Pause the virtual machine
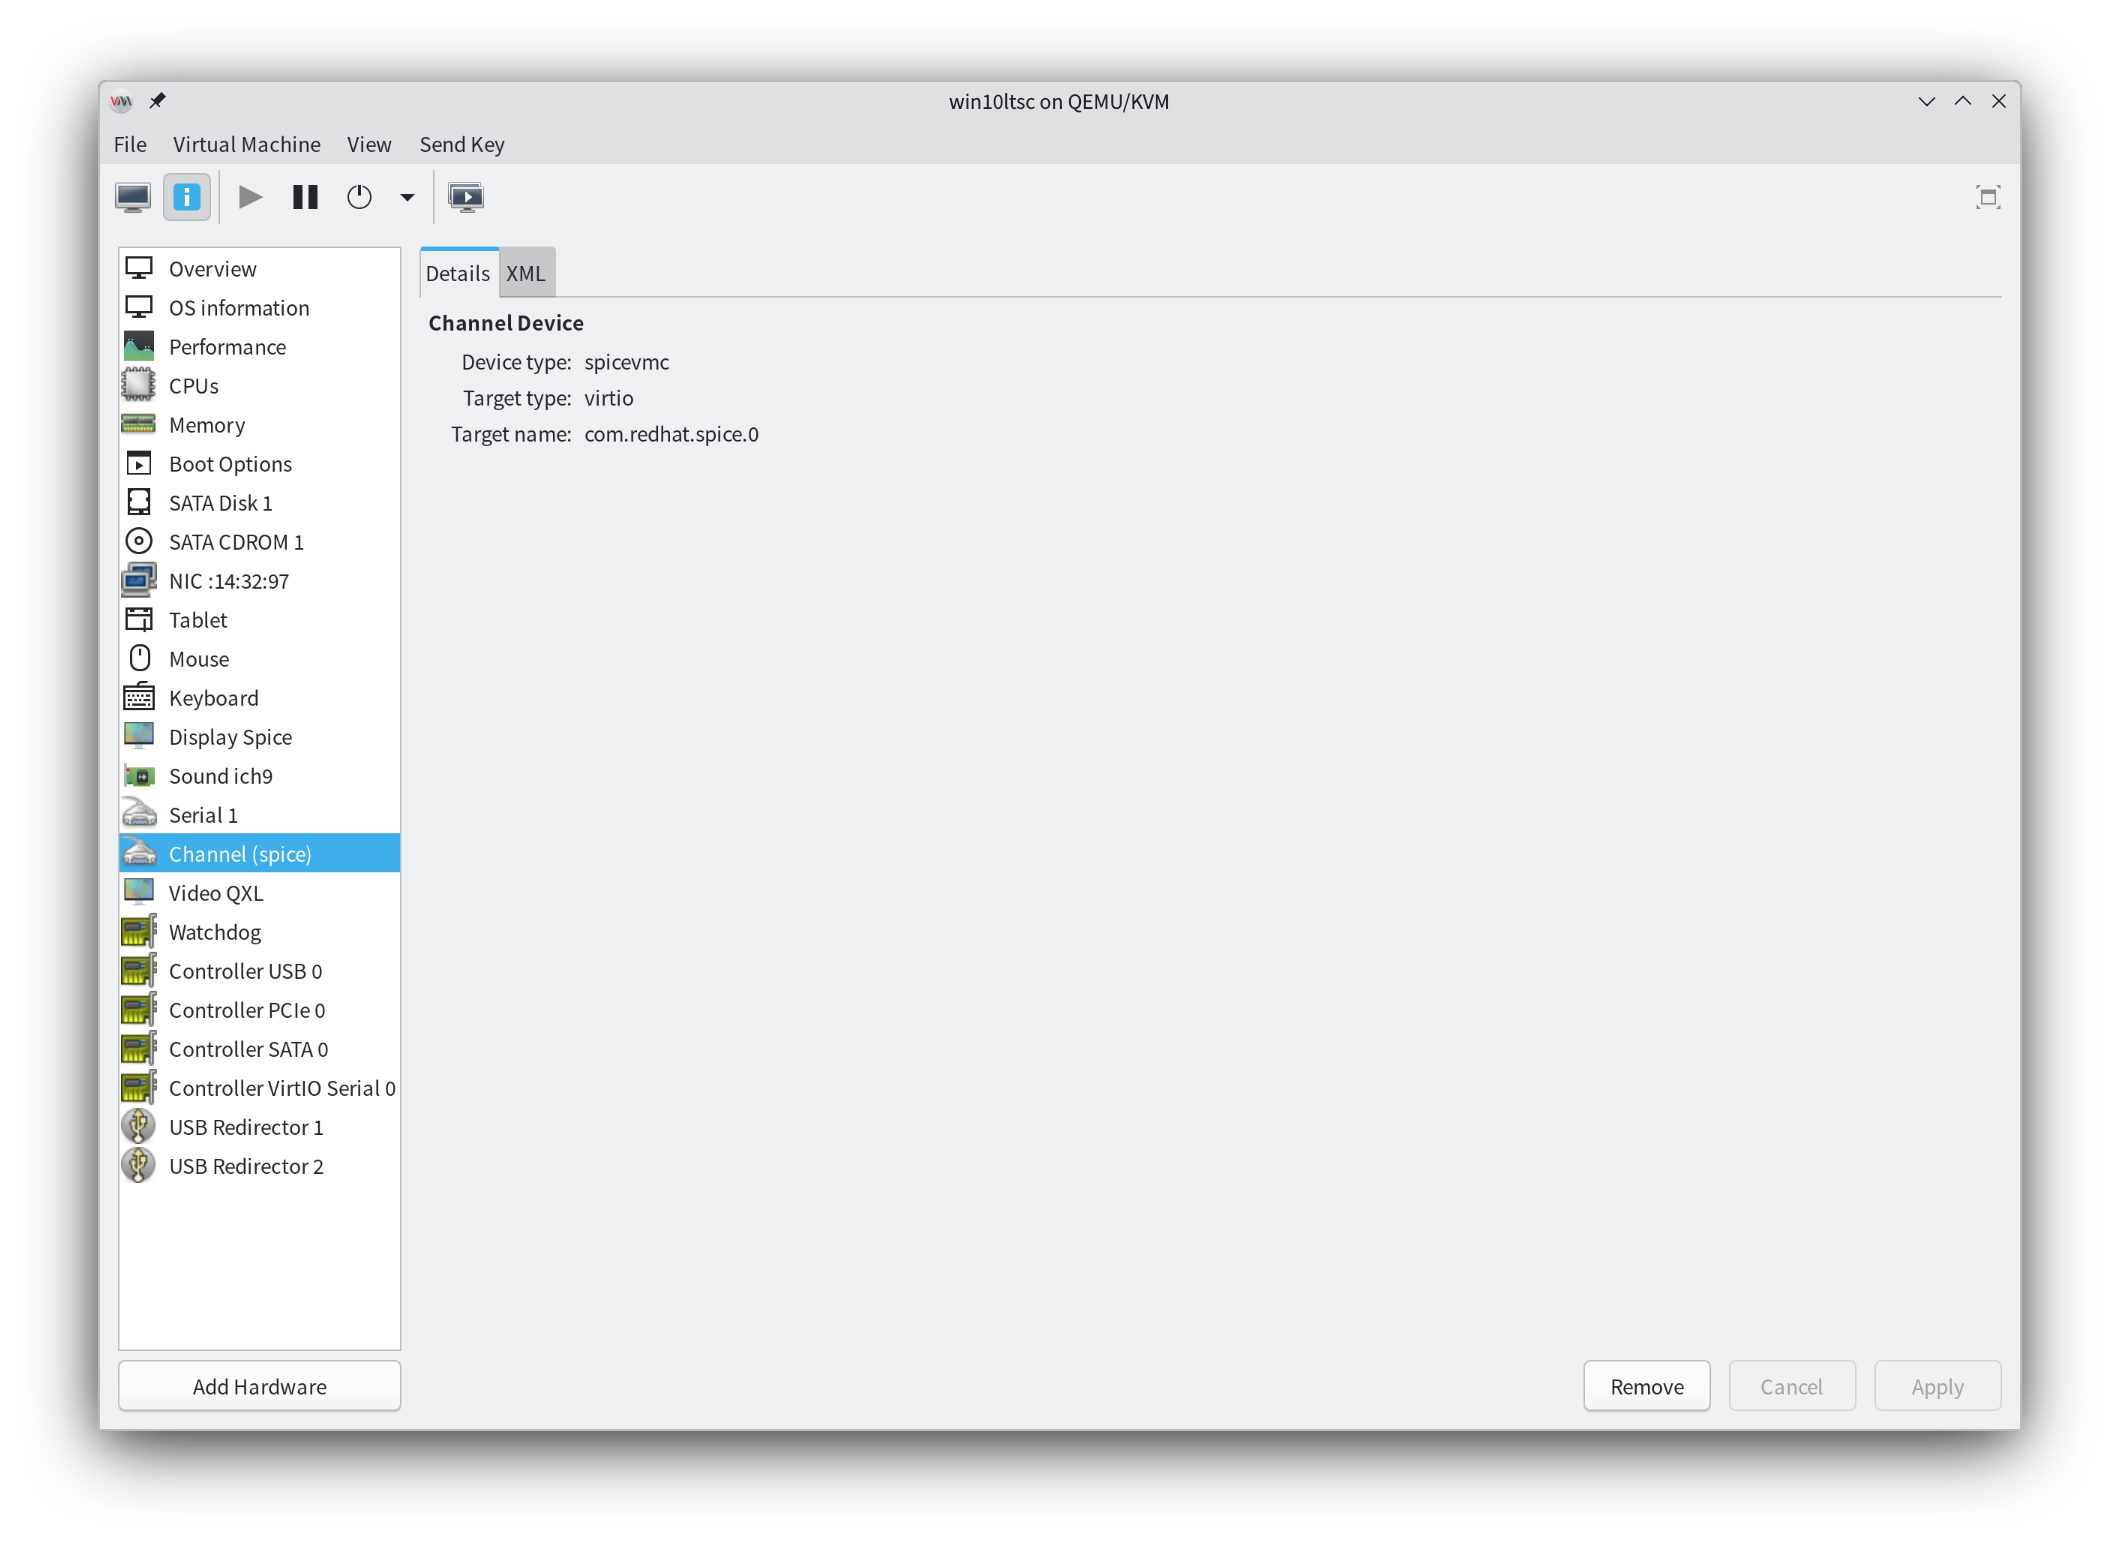 coord(305,197)
